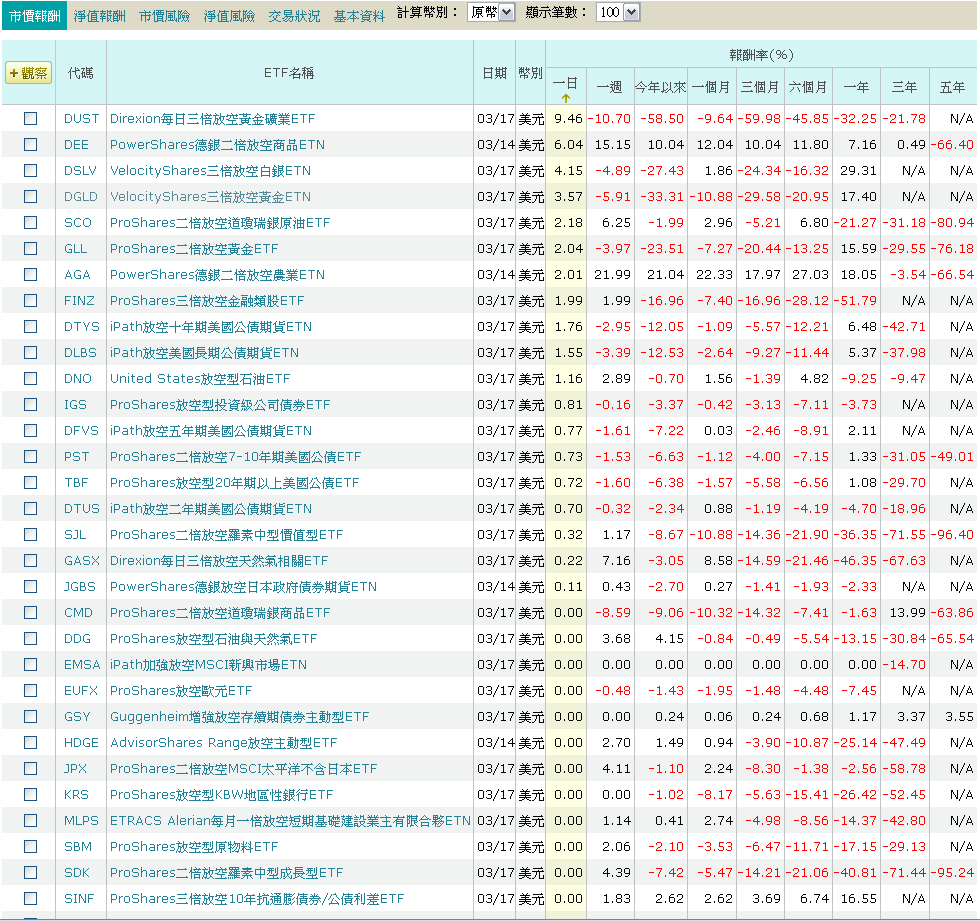Click the GASX ticker code
The height and width of the screenshot is (921, 980).
[x=82, y=561]
